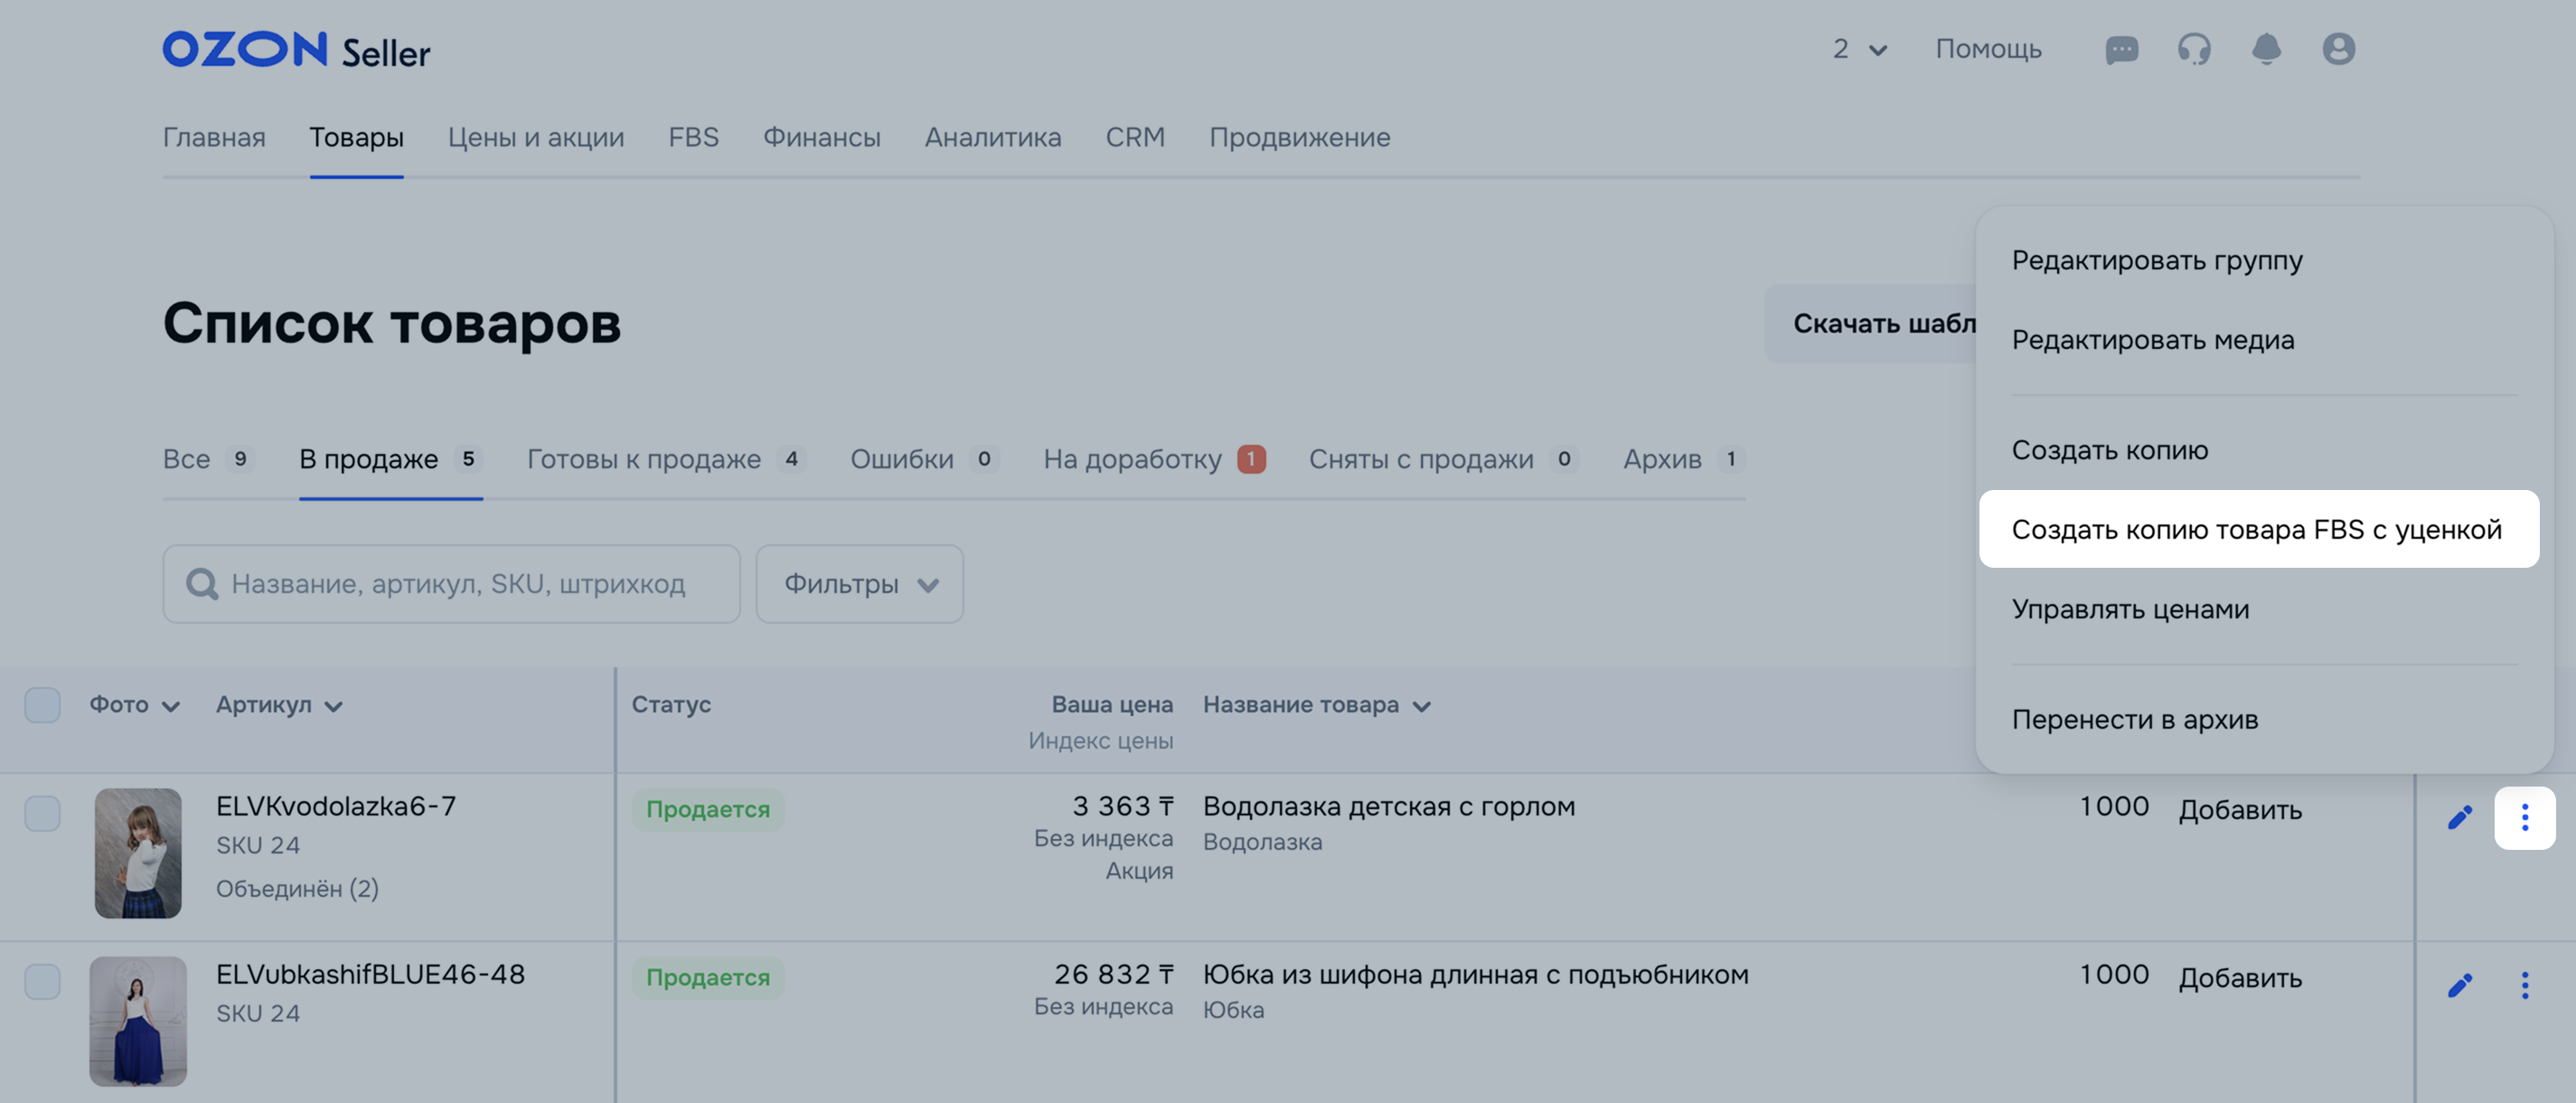Open the Водолазка product thumbnail
The height and width of the screenshot is (1103, 2576).
point(138,853)
